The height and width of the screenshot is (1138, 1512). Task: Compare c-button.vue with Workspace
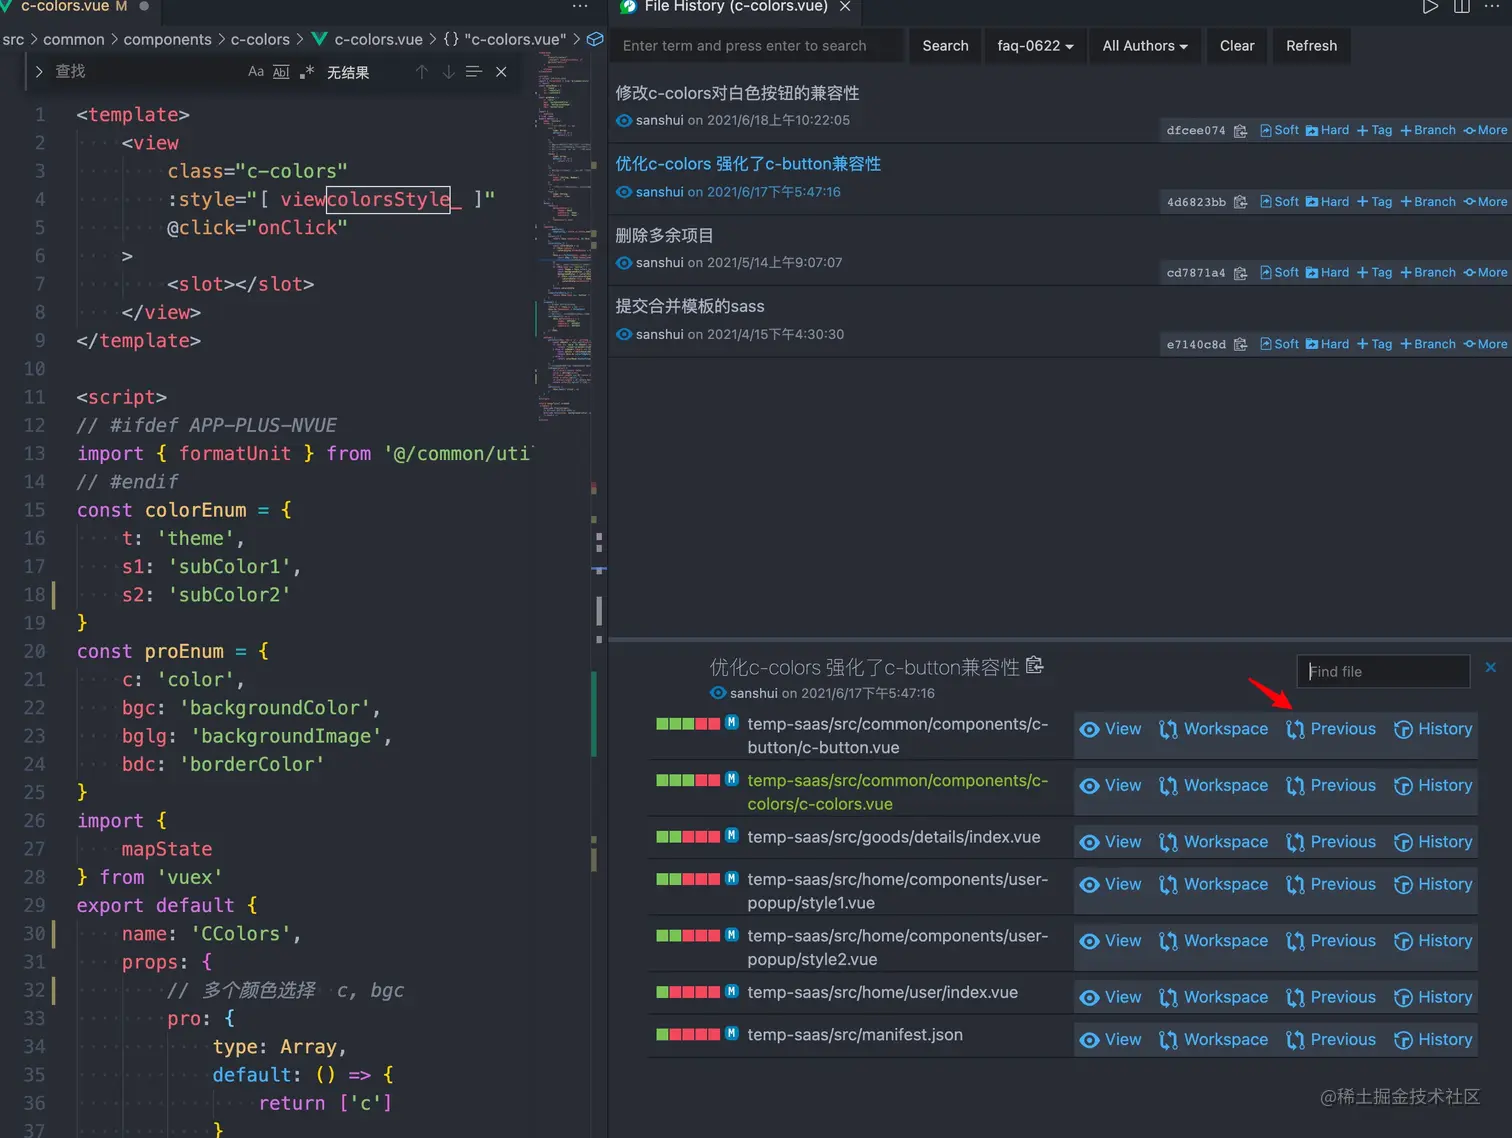pos(1213,729)
